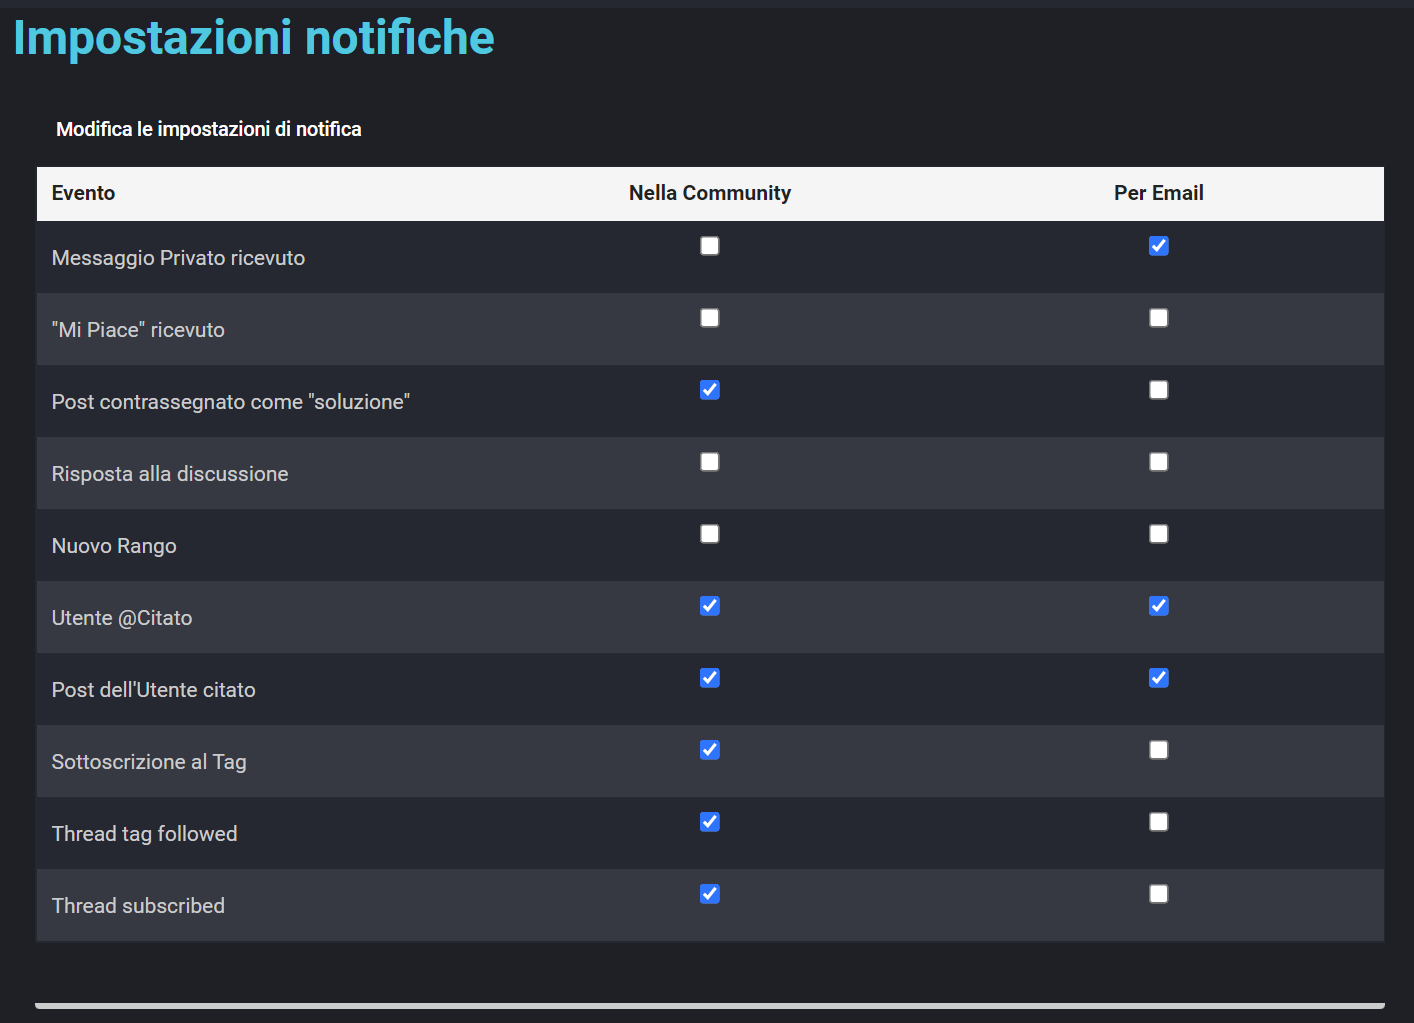Check community box for Nuovo Rango
Image resolution: width=1414 pixels, height=1023 pixels.
(709, 534)
